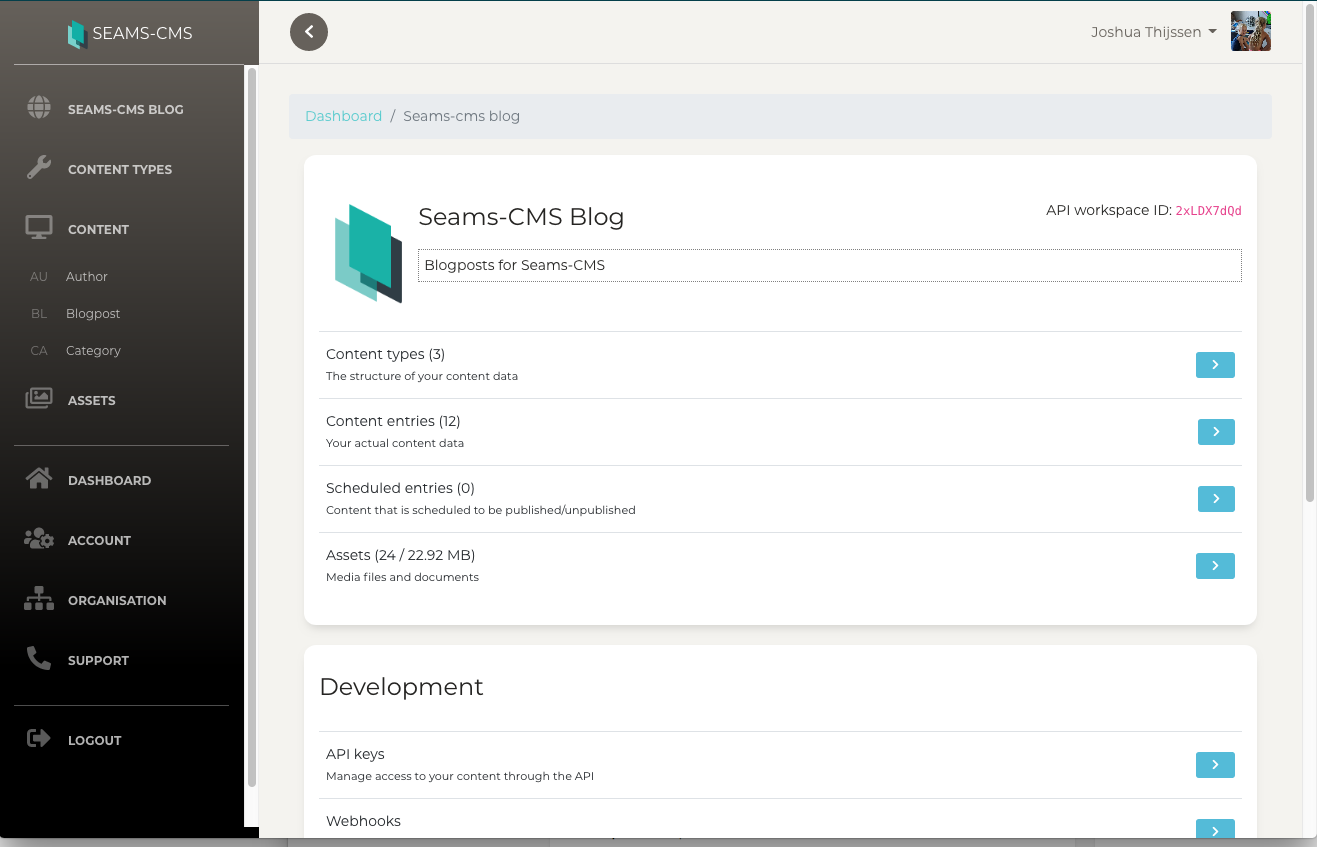Click the phone icon next to Support
This screenshot has height=847, width=1317.
tap(38, 659)
